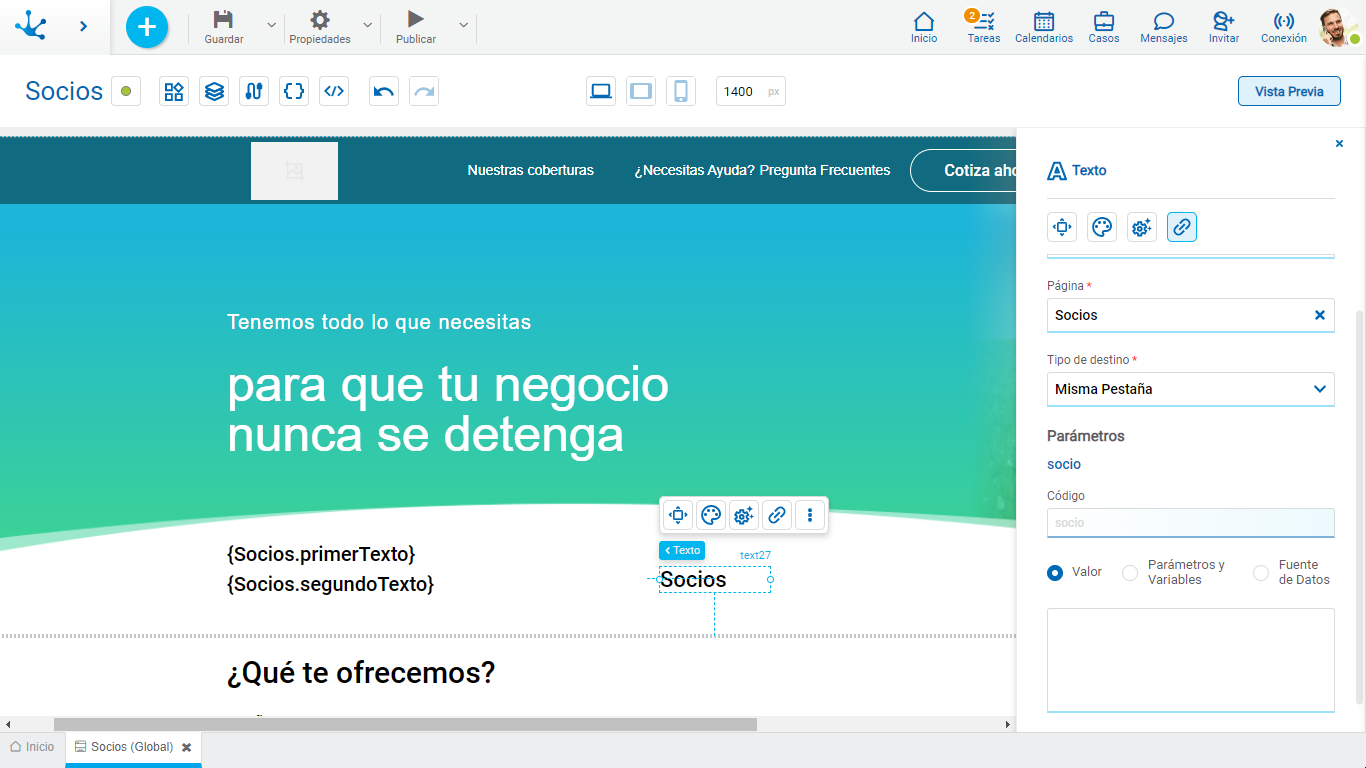The width and height of the screenshot is (1366, 768).
Task: Click the Deyel logo icon
Action: (x=31, y=26)
